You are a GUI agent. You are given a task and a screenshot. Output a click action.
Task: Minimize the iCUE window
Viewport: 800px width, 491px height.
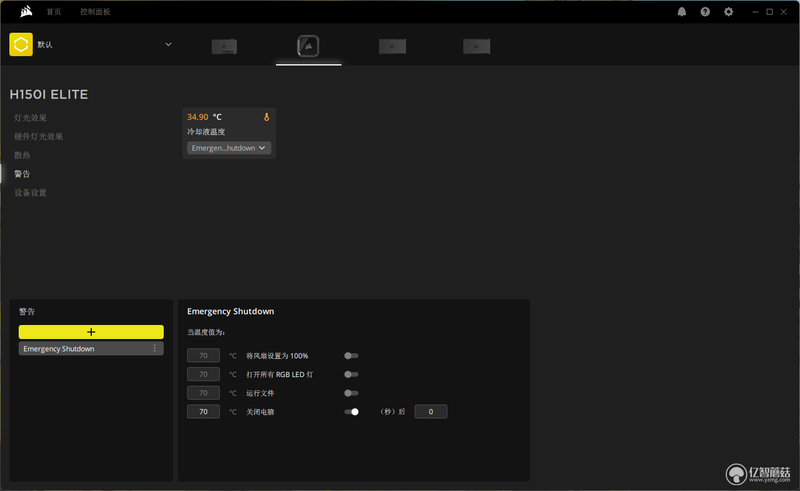pos(755,12)
